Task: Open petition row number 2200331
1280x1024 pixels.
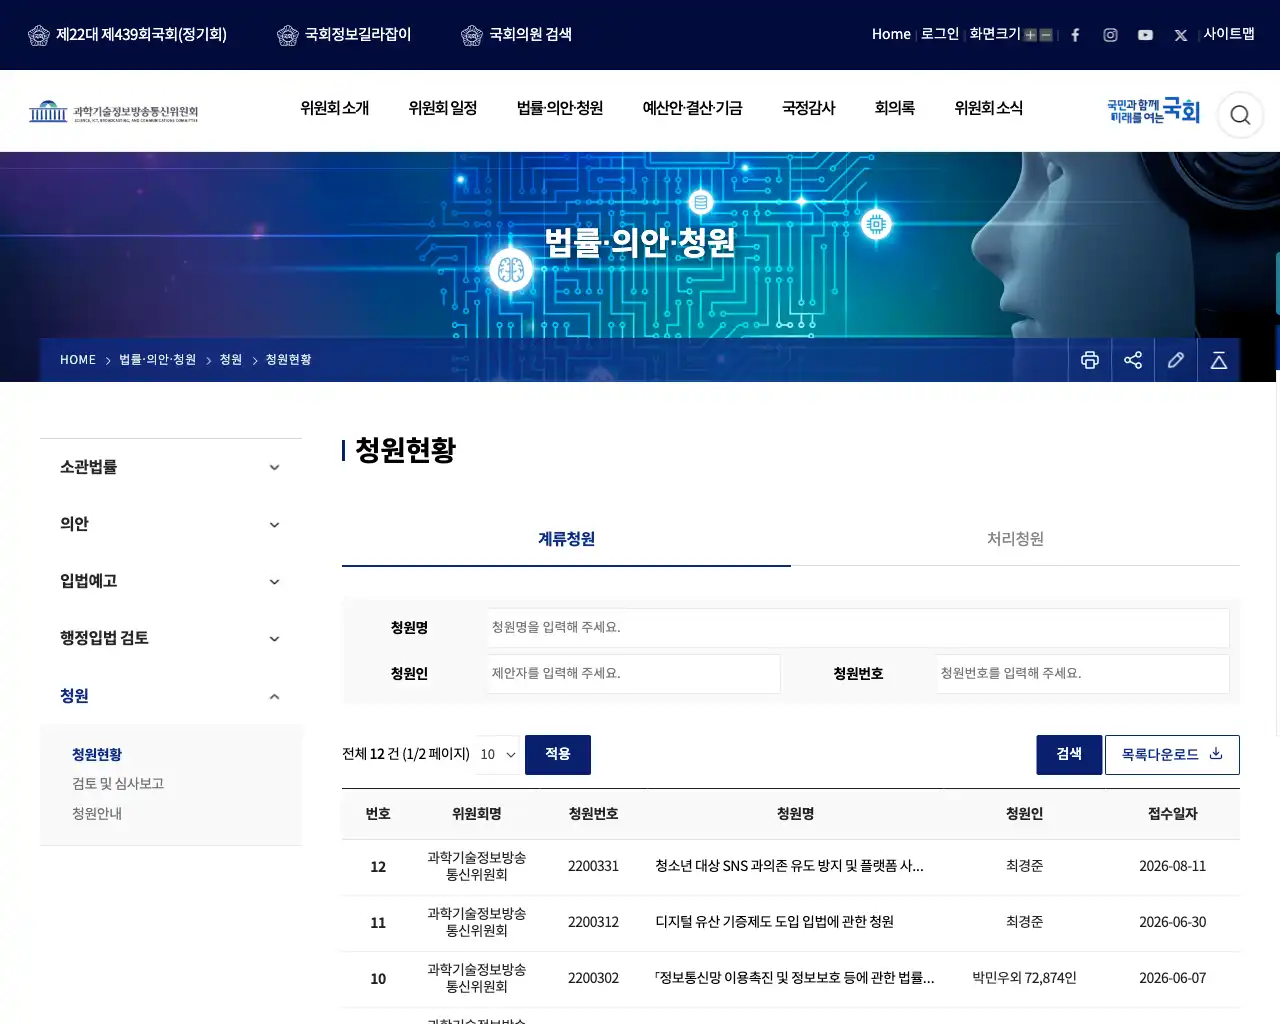Action: 789,866
